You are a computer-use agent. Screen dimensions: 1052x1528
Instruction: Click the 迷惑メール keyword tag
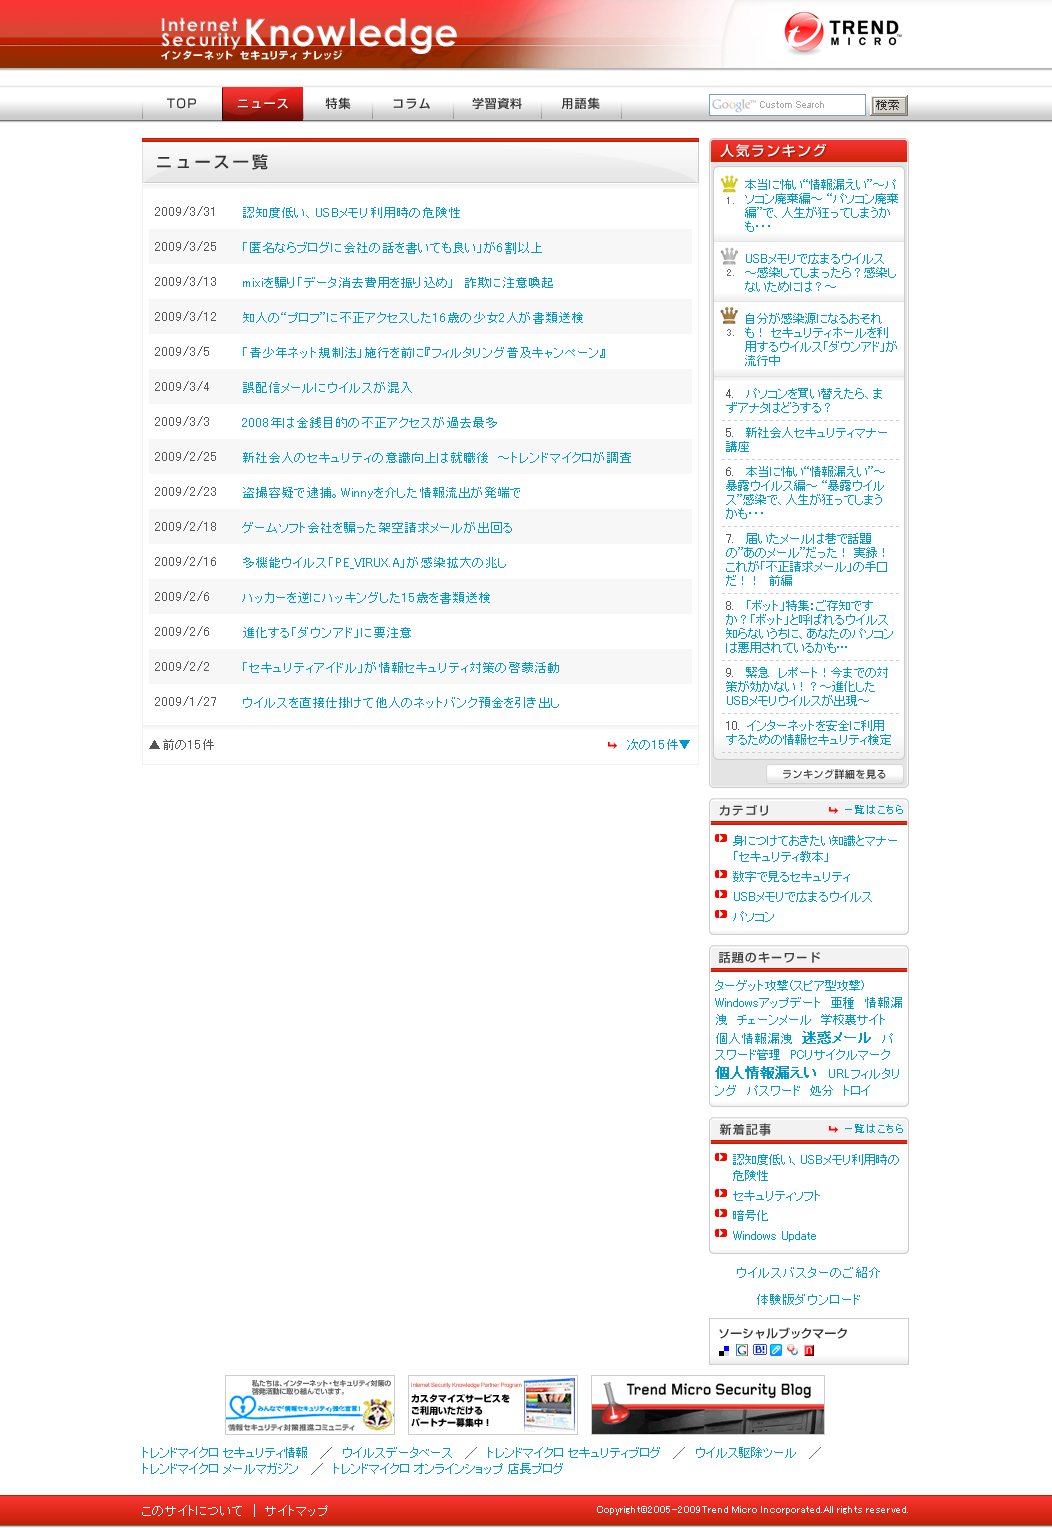click(836, 1038)
